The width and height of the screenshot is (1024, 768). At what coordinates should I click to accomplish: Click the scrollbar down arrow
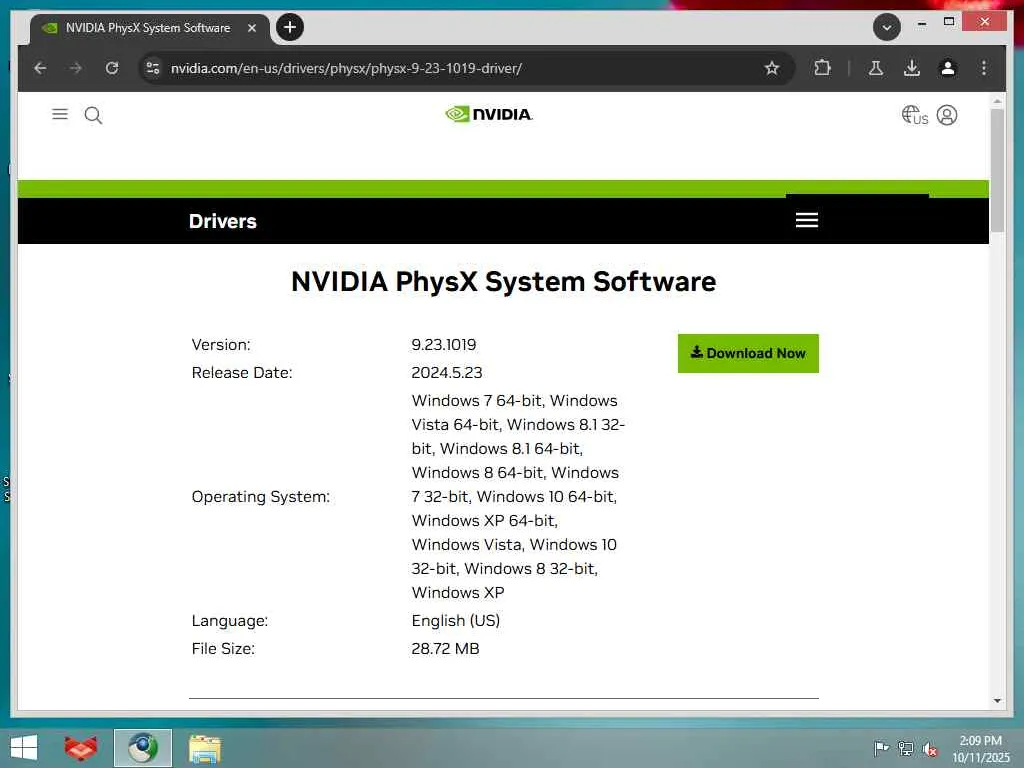click(x=997, y=701)
